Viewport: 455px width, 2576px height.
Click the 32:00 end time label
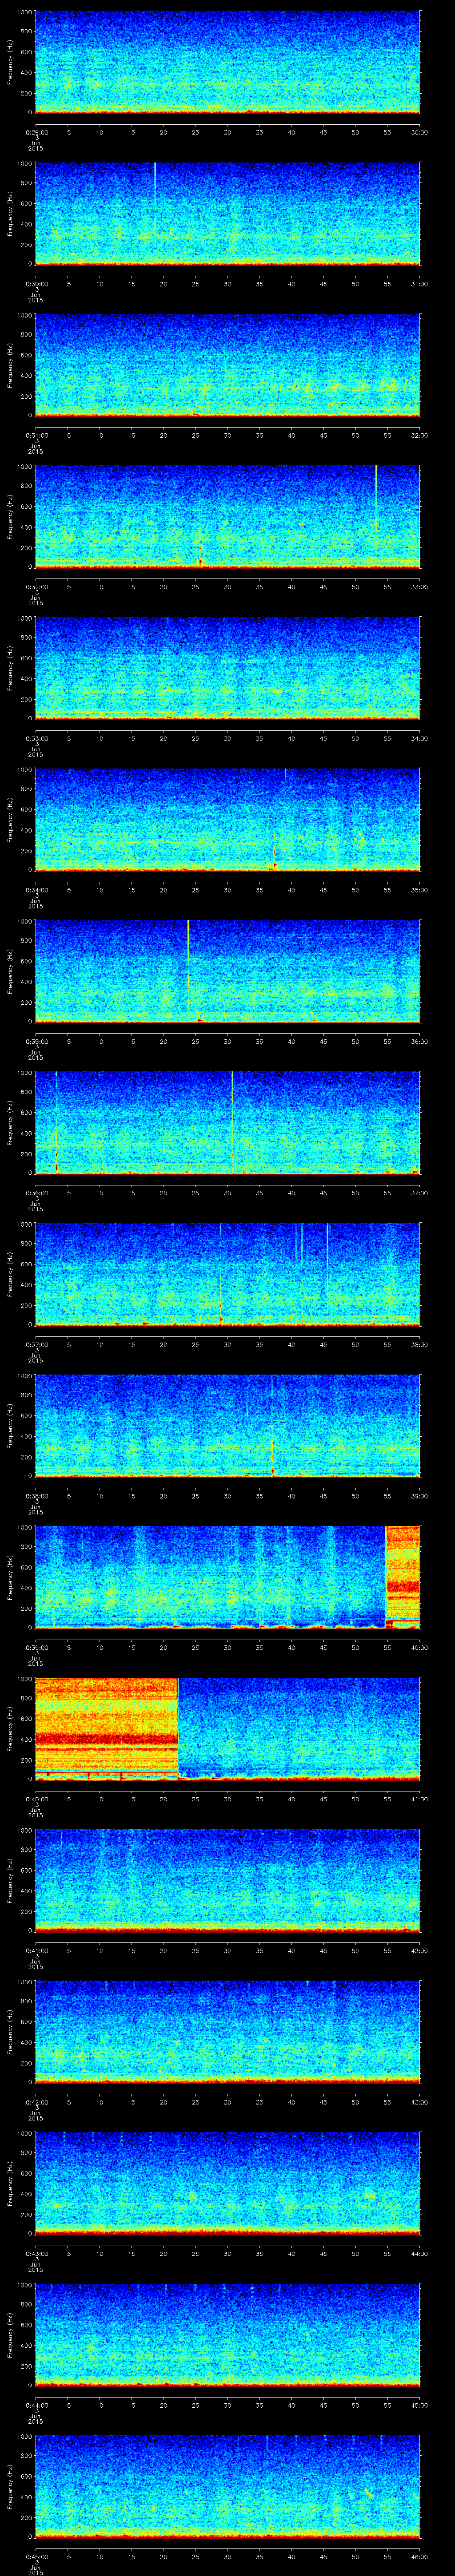[420, 435]
